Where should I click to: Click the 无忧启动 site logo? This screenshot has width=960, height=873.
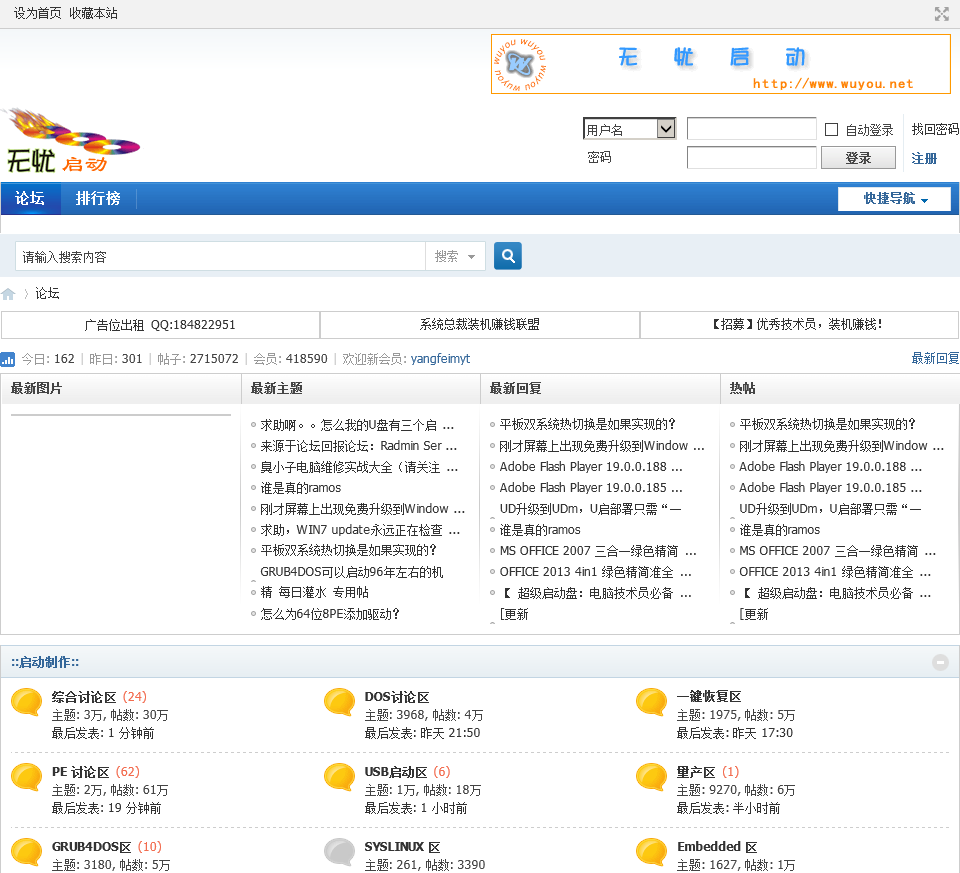[69, 141]
